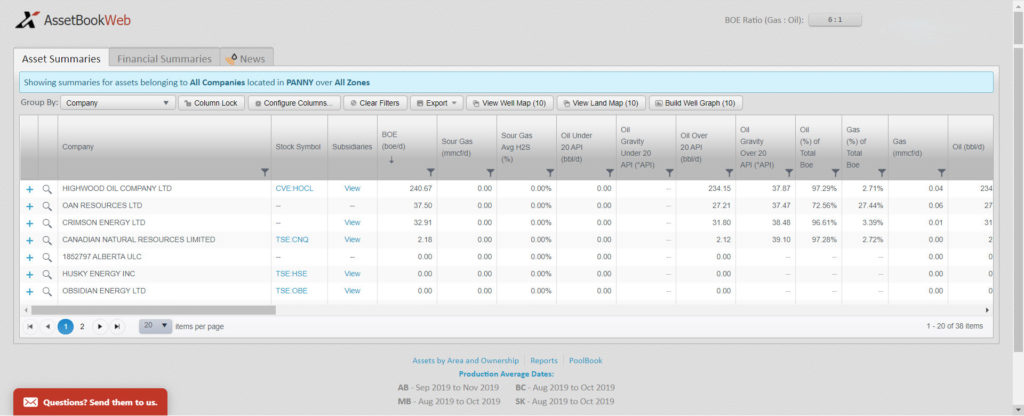Go to the first page of results
Screen dimensions: 1024x416
[30, 327]
